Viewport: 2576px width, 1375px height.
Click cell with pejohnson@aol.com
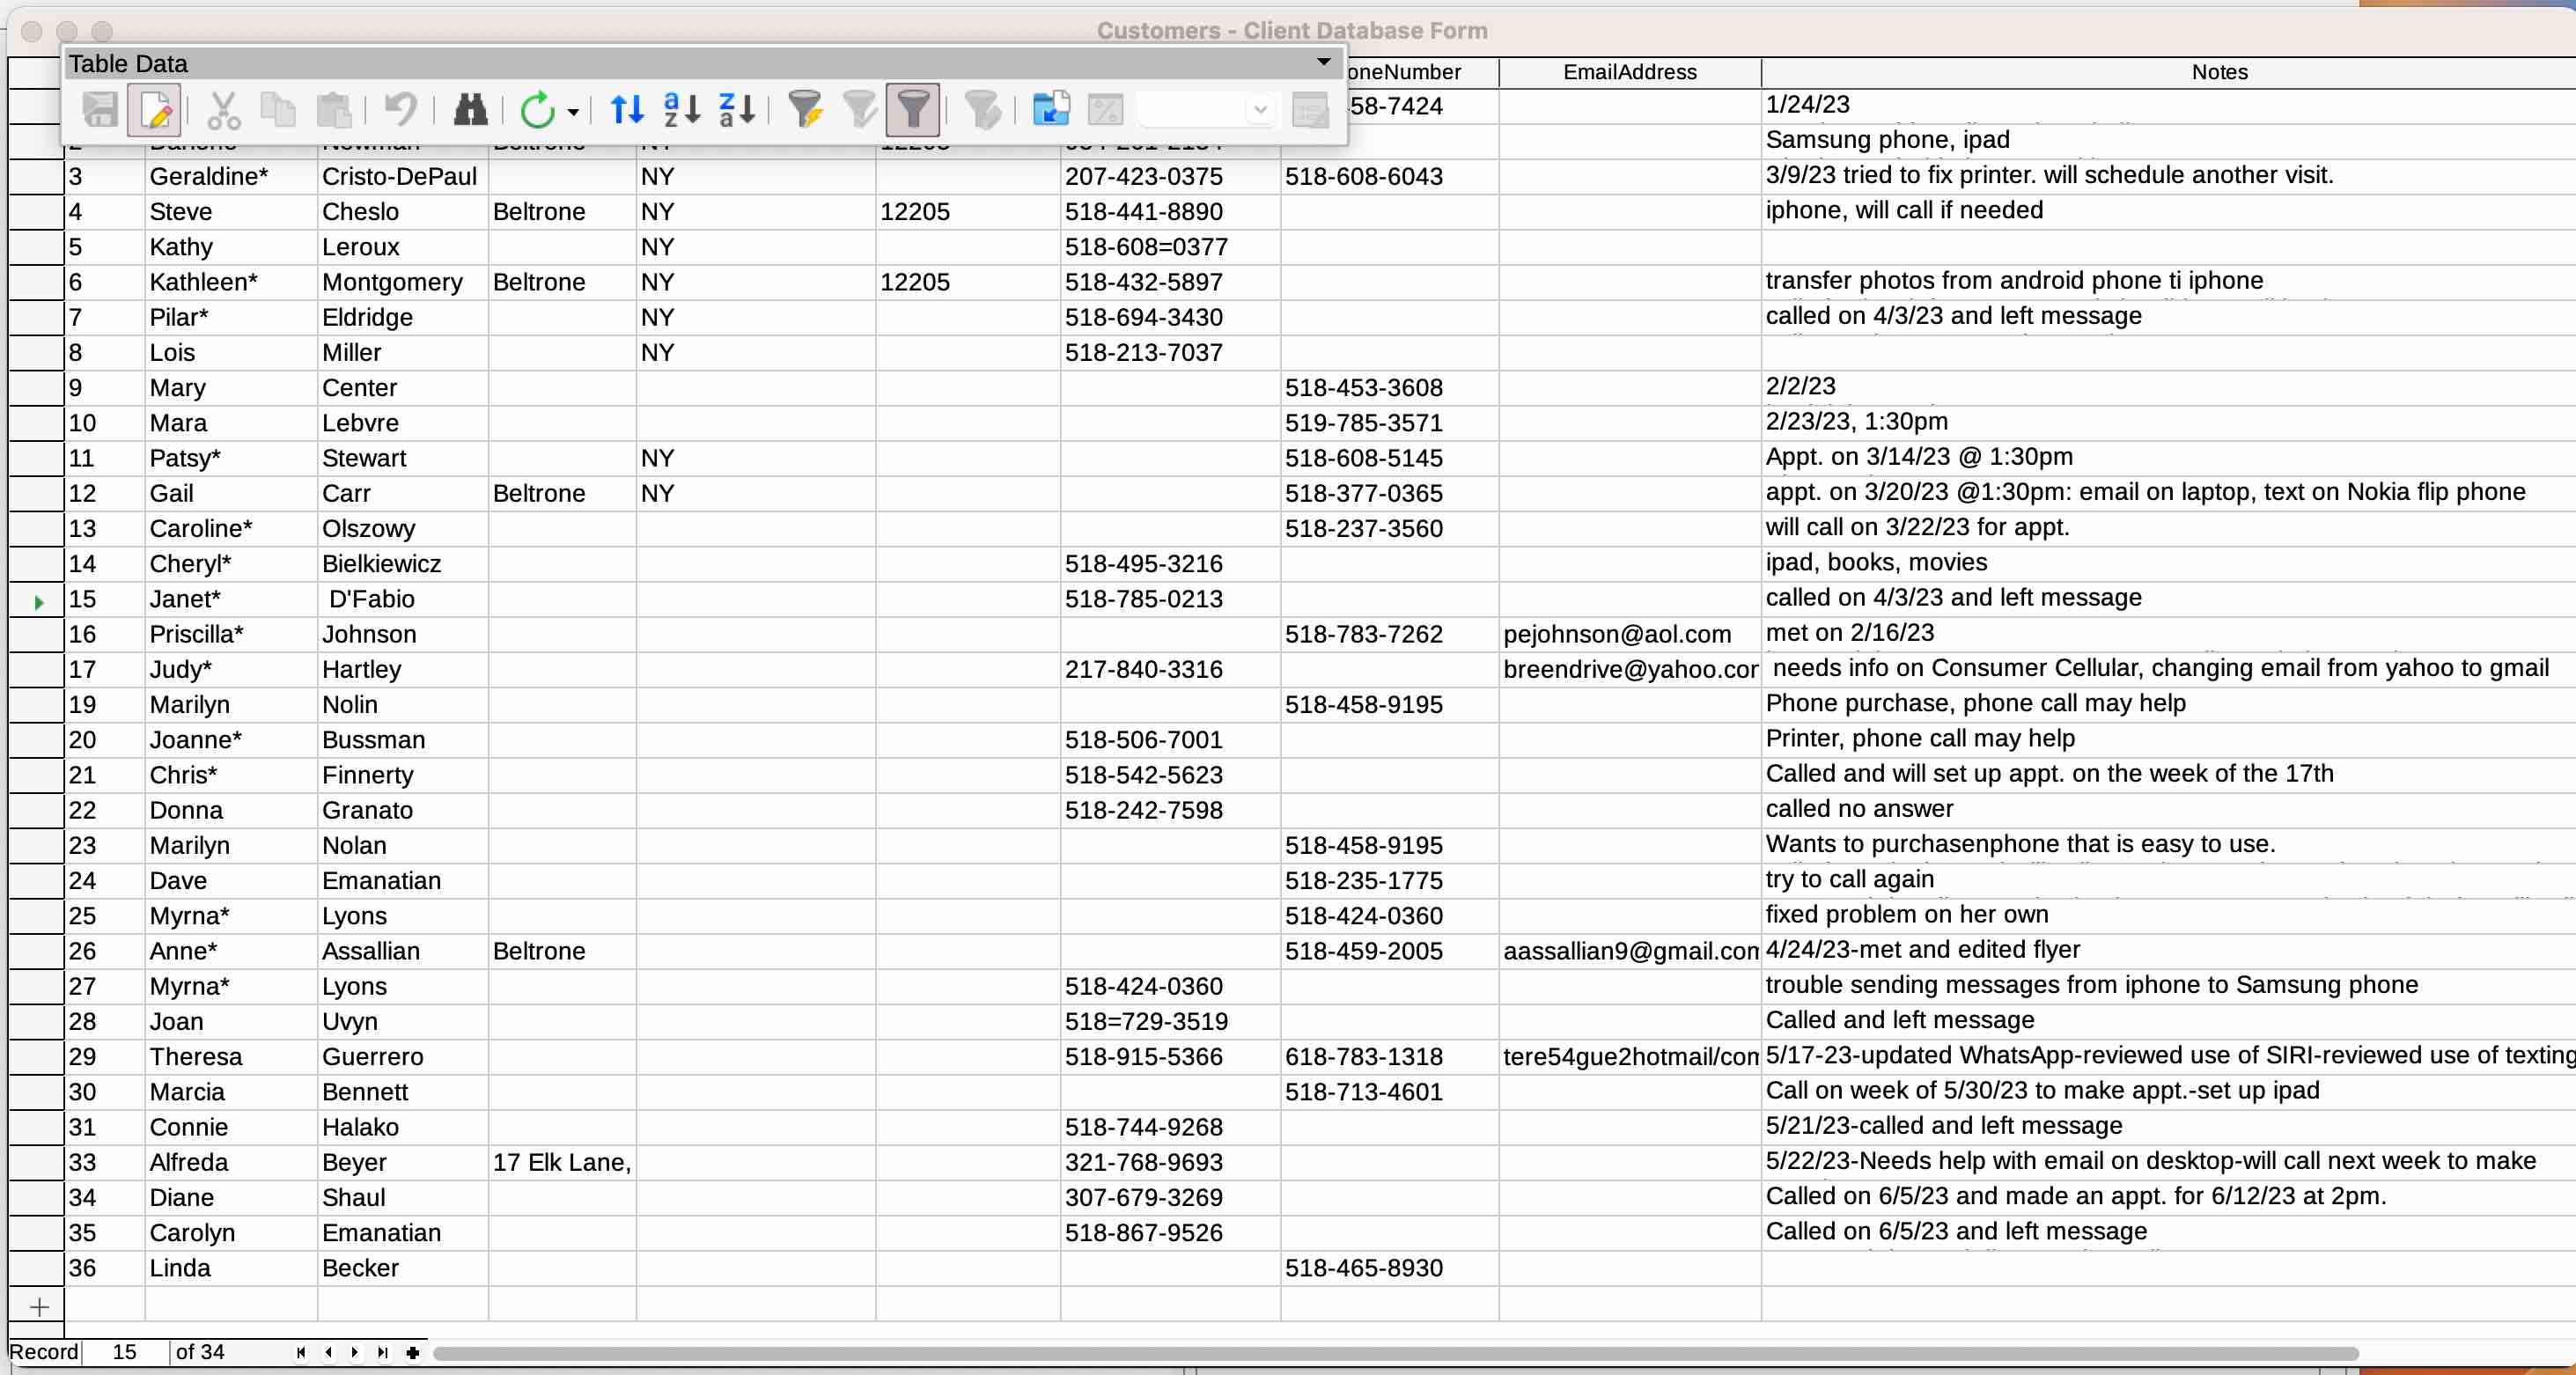tap(1629, 634)
